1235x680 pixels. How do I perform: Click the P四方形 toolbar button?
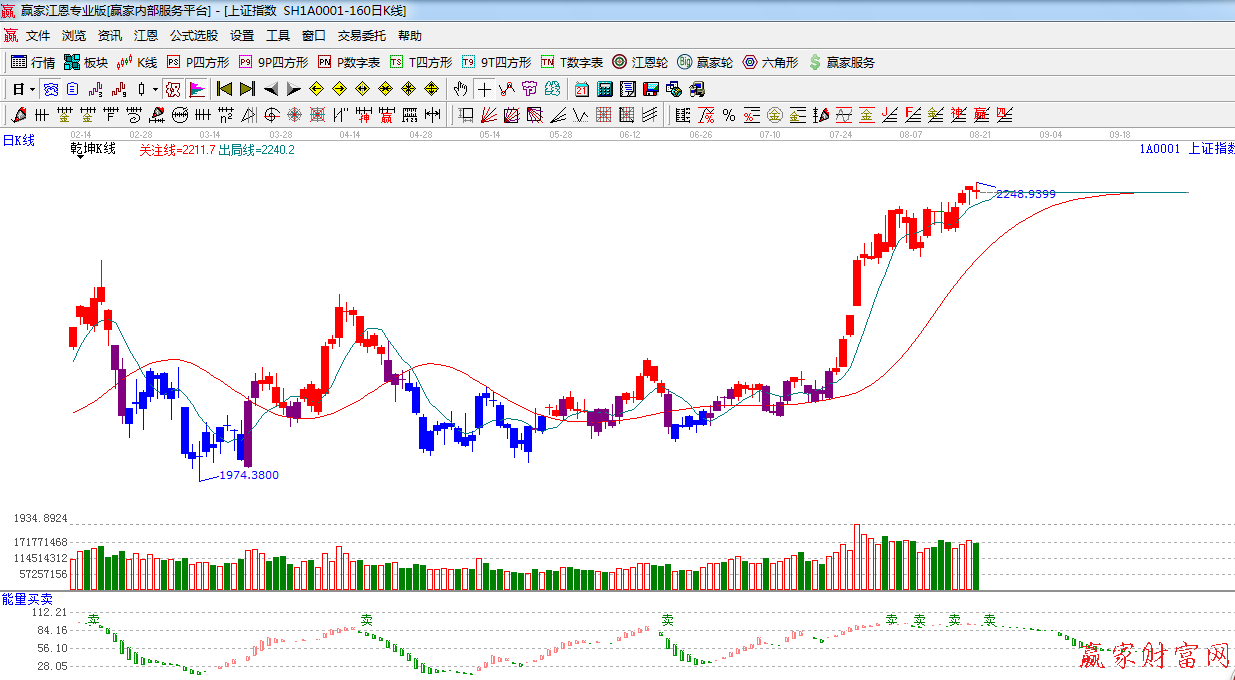(x=197, y=62)
